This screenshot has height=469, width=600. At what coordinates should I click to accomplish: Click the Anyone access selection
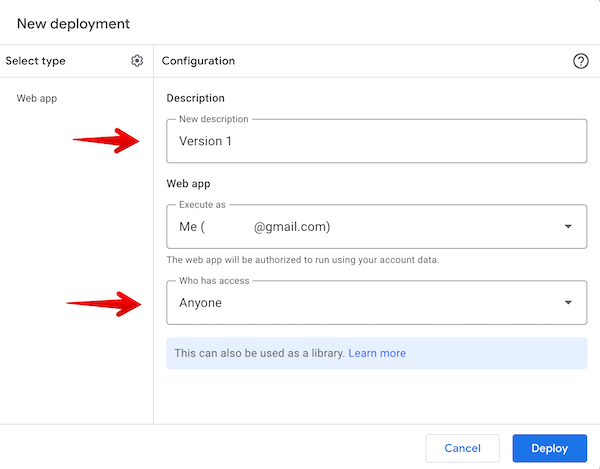point(201,303)
